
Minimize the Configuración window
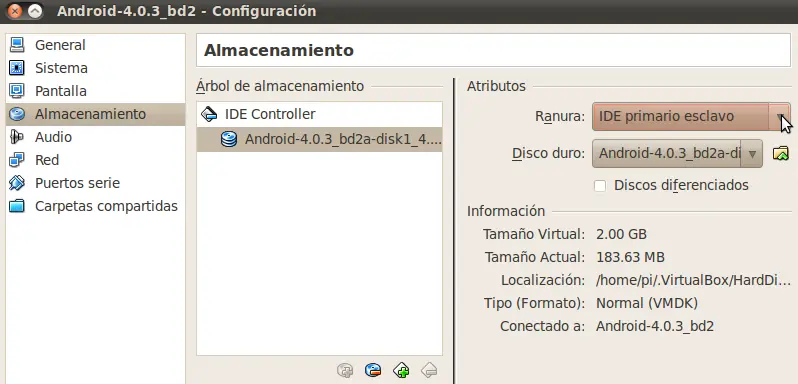tap(35, 11)
